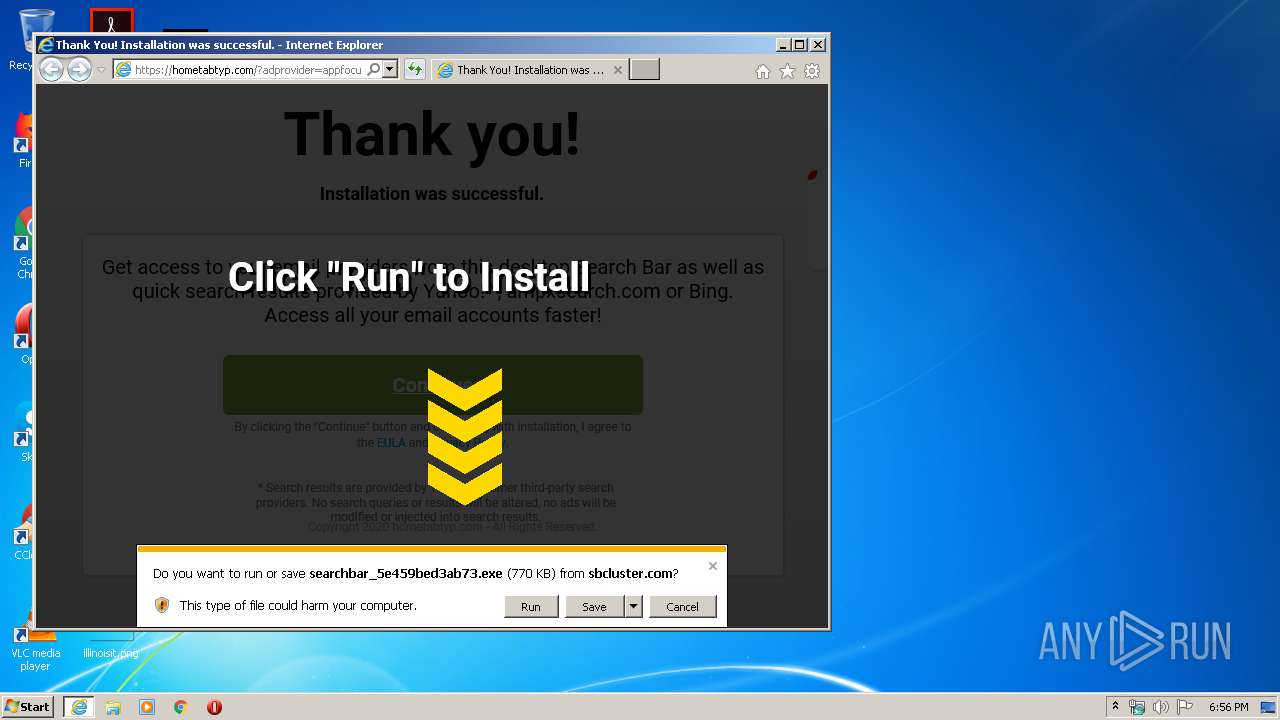Viewport: 1280px width, 720px height.
Task: Cancel the searchbar exe download
Action: [682, 606]
